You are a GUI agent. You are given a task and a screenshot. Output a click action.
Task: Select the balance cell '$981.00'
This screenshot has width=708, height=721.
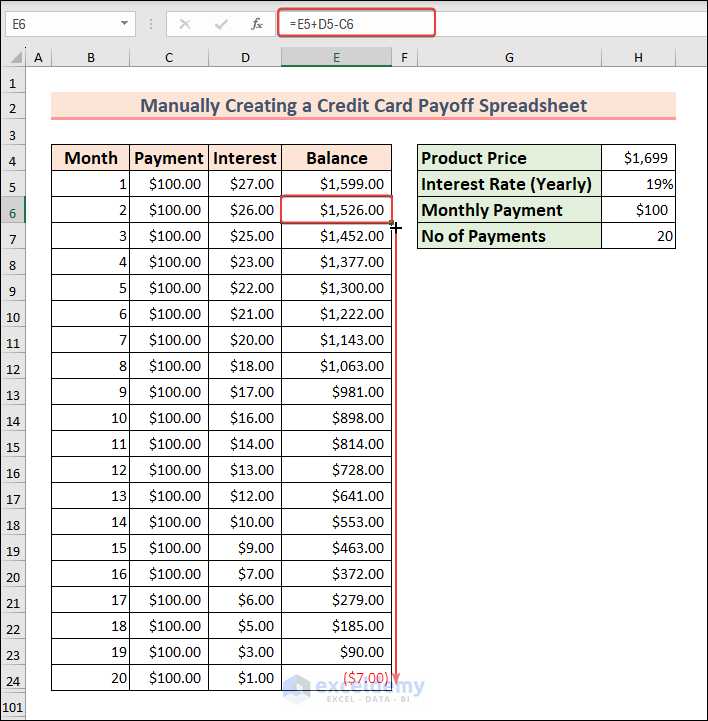click(337, 392)
